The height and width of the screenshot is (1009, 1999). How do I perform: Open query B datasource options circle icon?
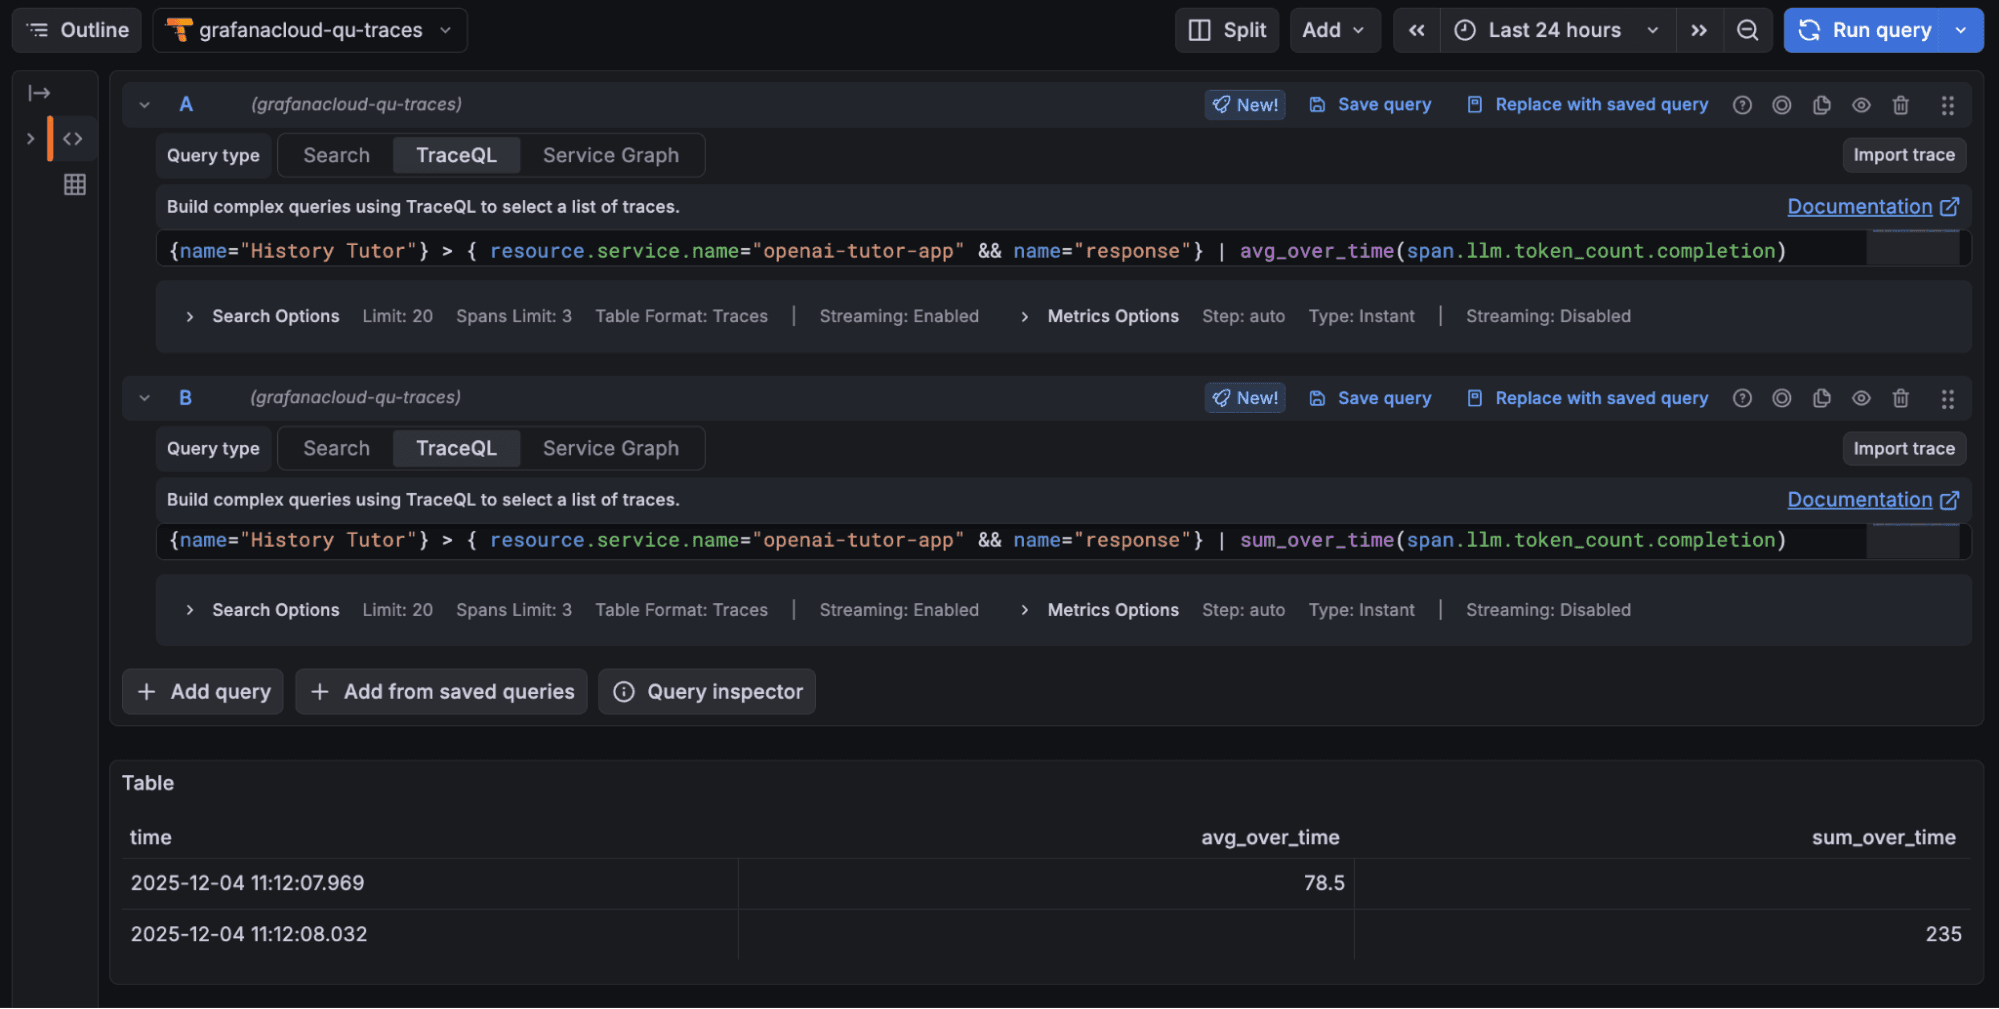[x=1782, y=398]
